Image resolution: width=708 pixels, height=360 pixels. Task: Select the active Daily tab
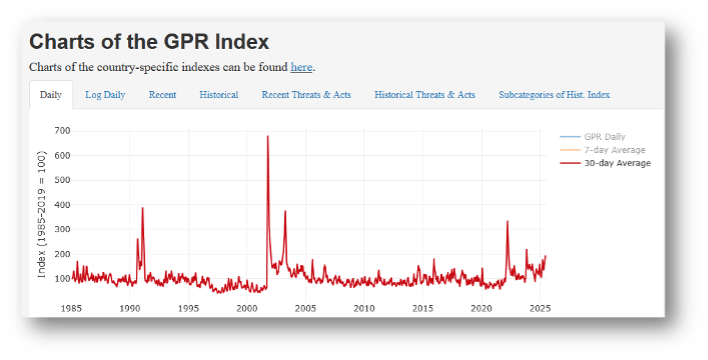pos(51,95)
